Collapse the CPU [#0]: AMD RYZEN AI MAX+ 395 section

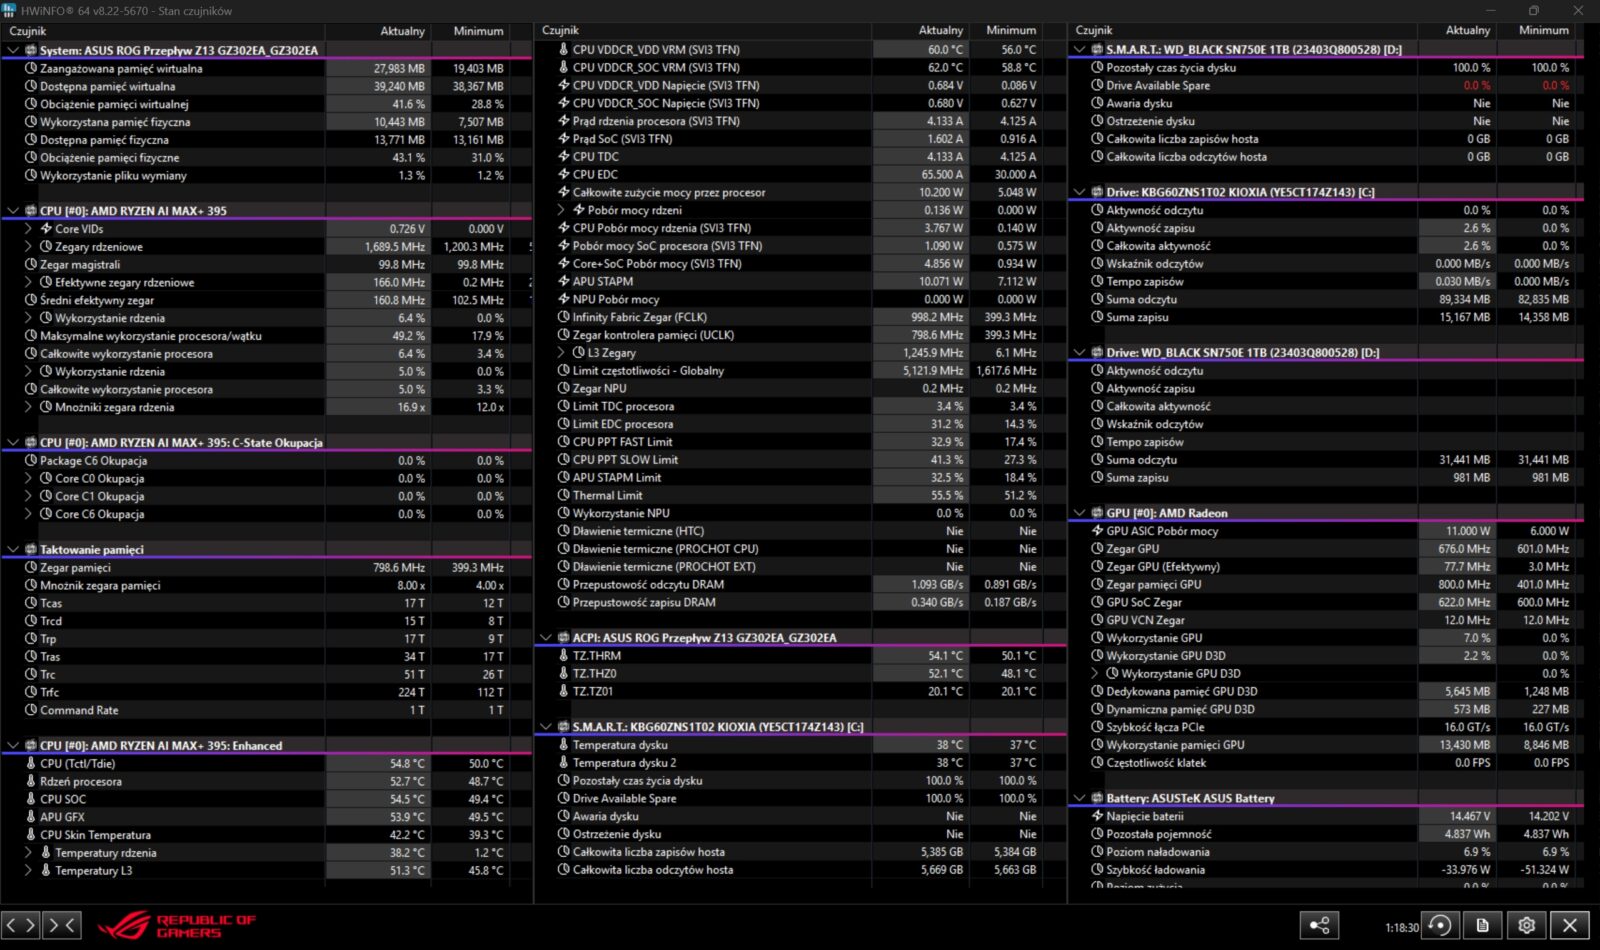13,211
